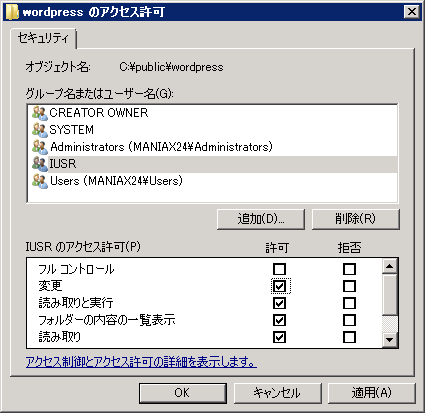Click the 削除(R) button

pyautogui.click(x=355, y=219)
